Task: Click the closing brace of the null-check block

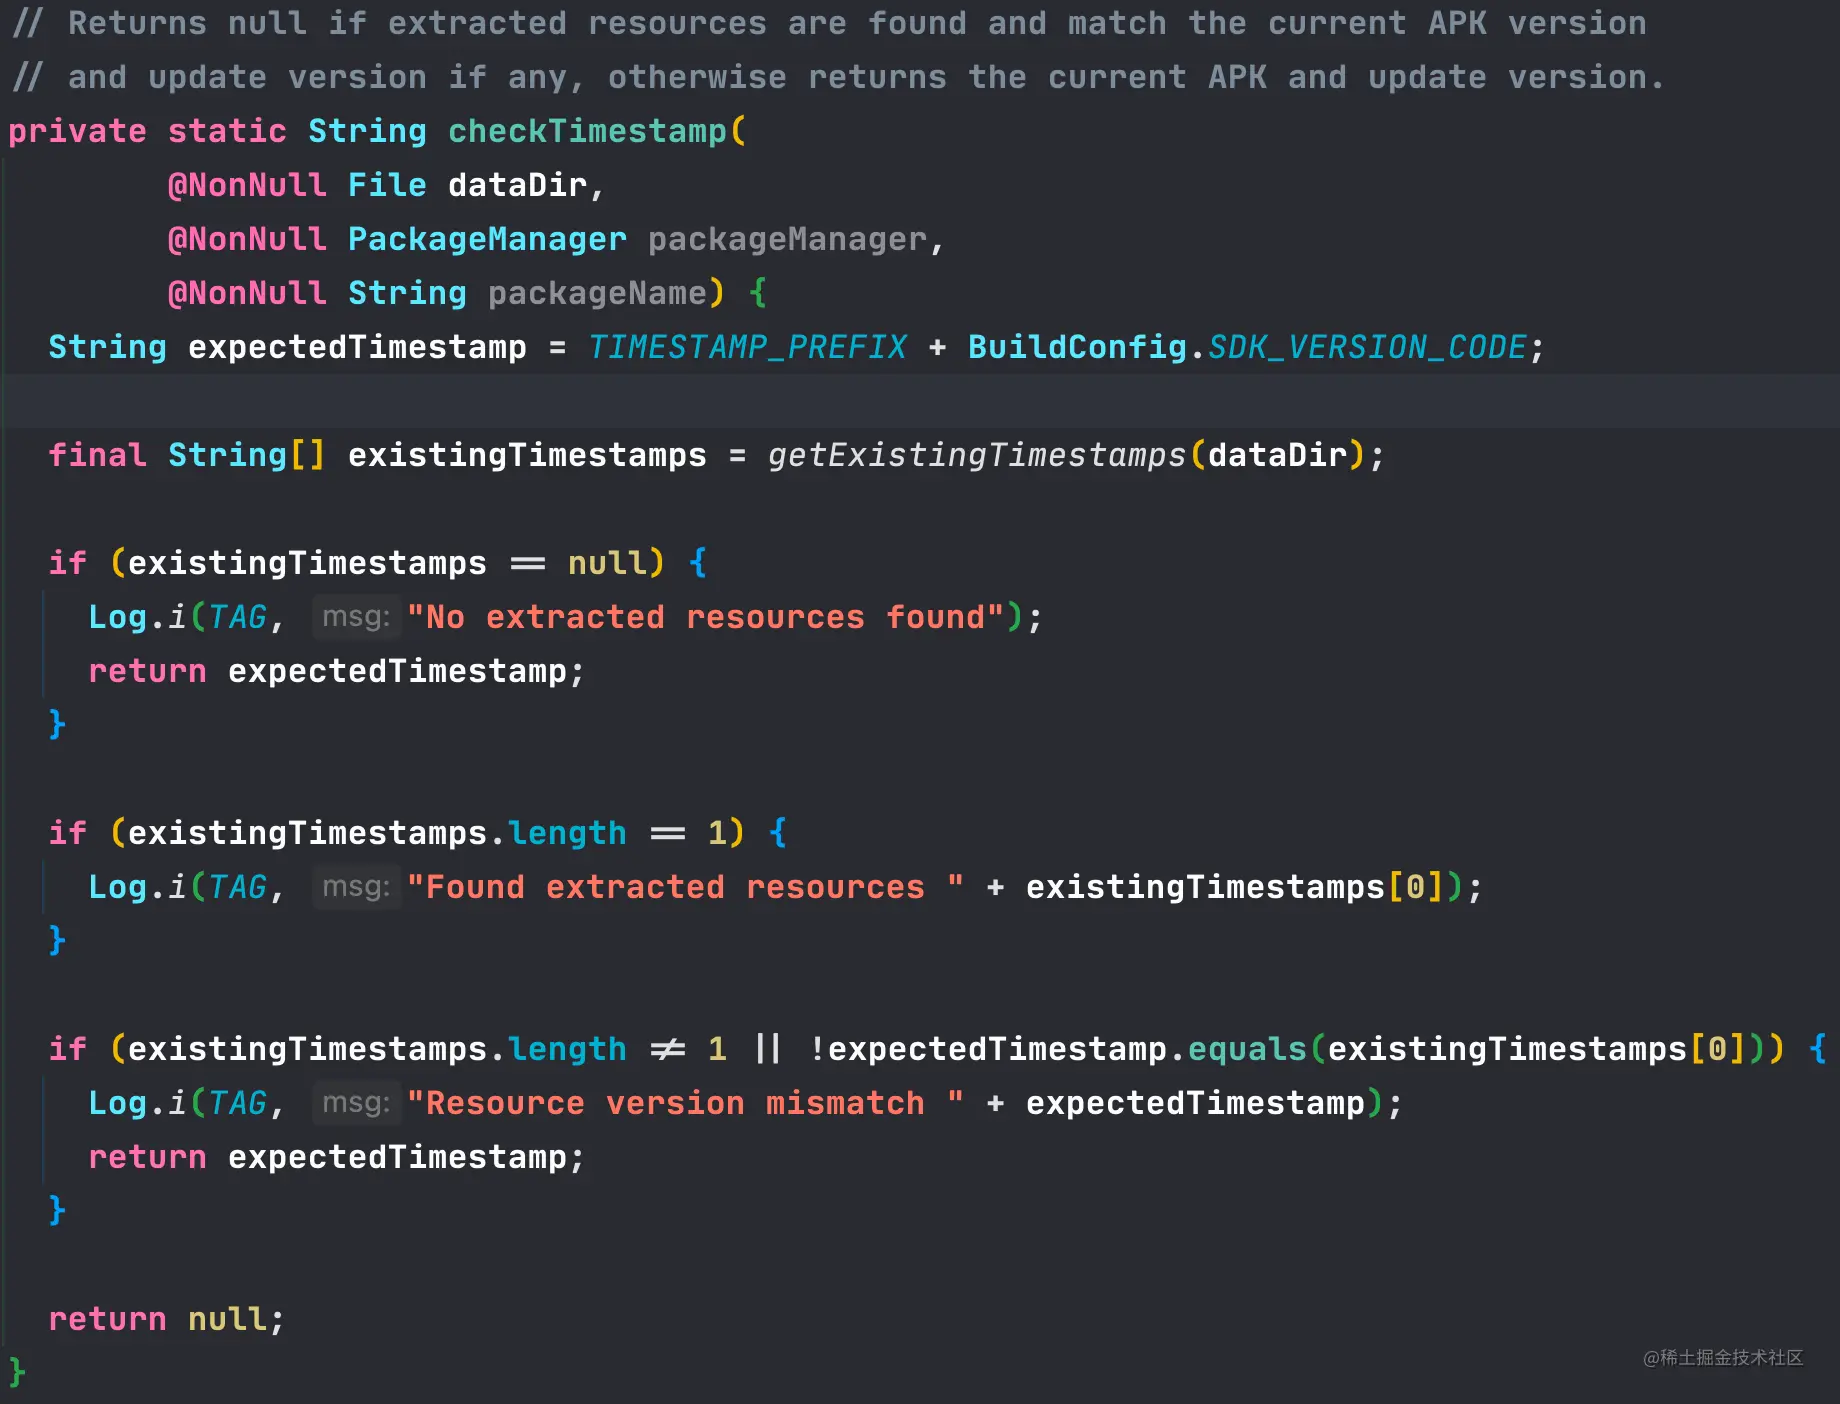Action: [x=57, y=724]
